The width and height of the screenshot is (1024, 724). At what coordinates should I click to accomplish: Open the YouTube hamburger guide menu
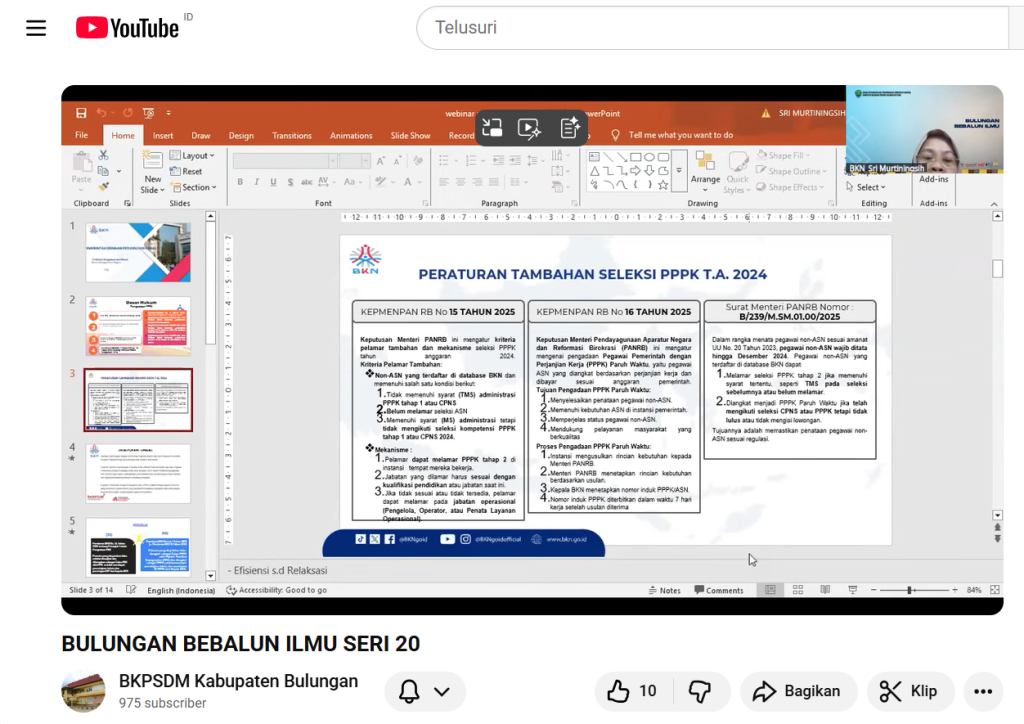[x=36, y=28]
